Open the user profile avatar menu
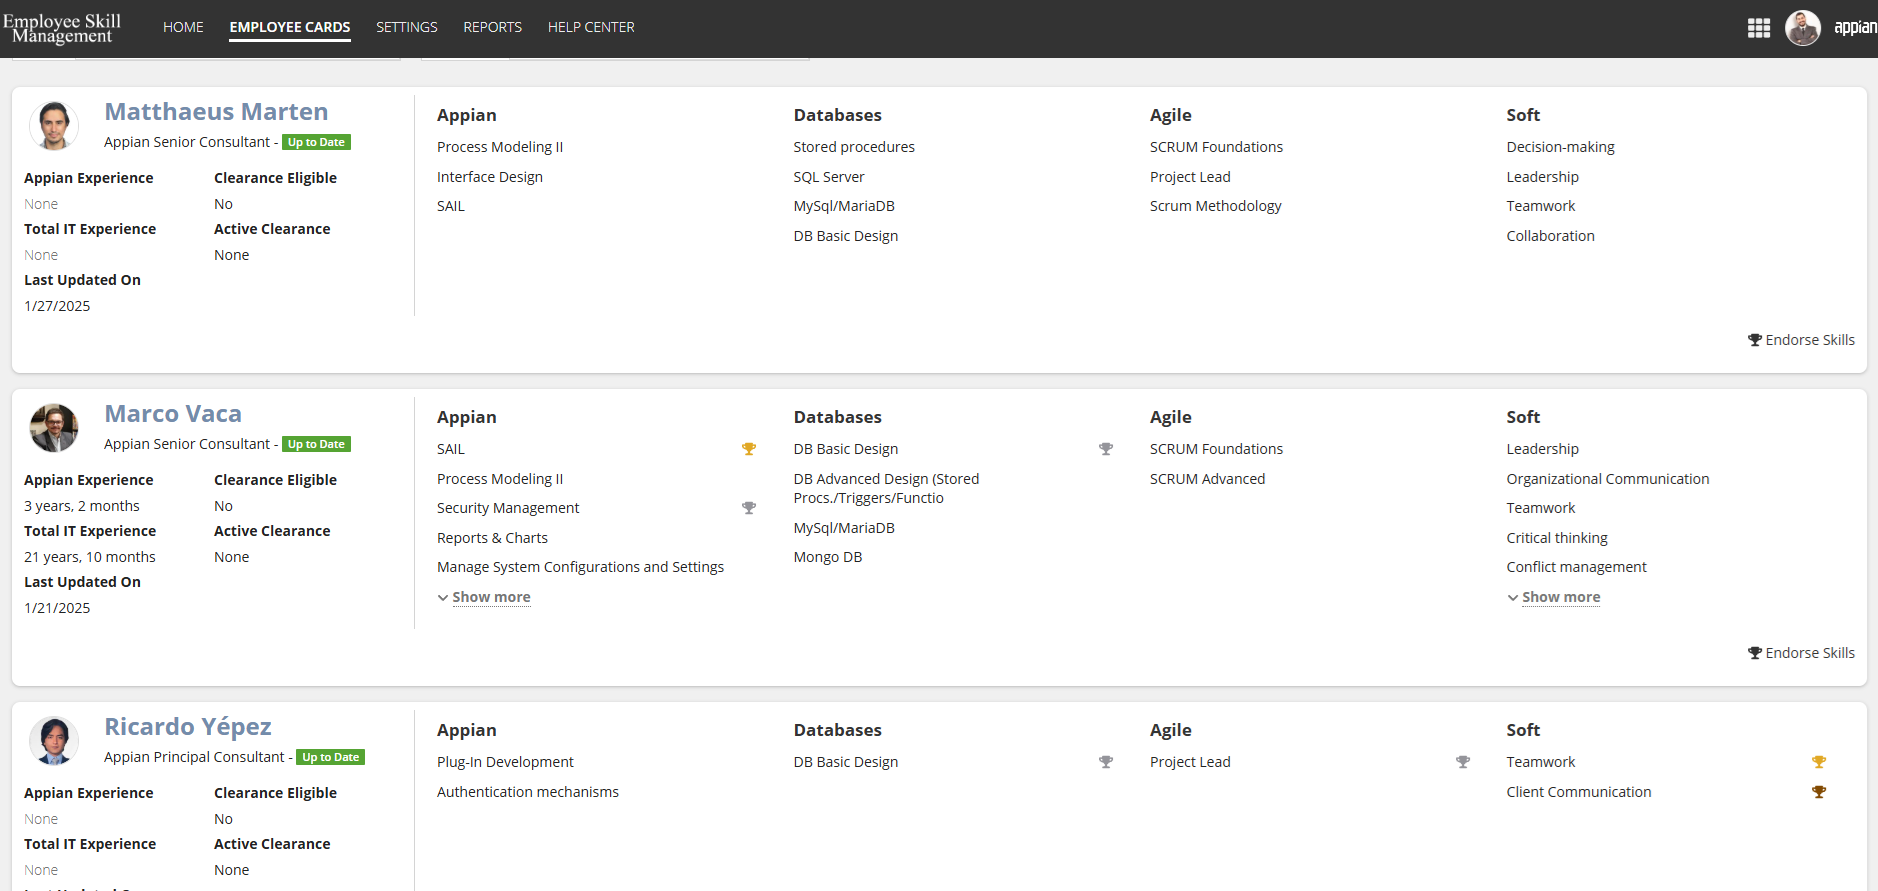This screenshot has width=1878, height=891. coord(1803,28)
